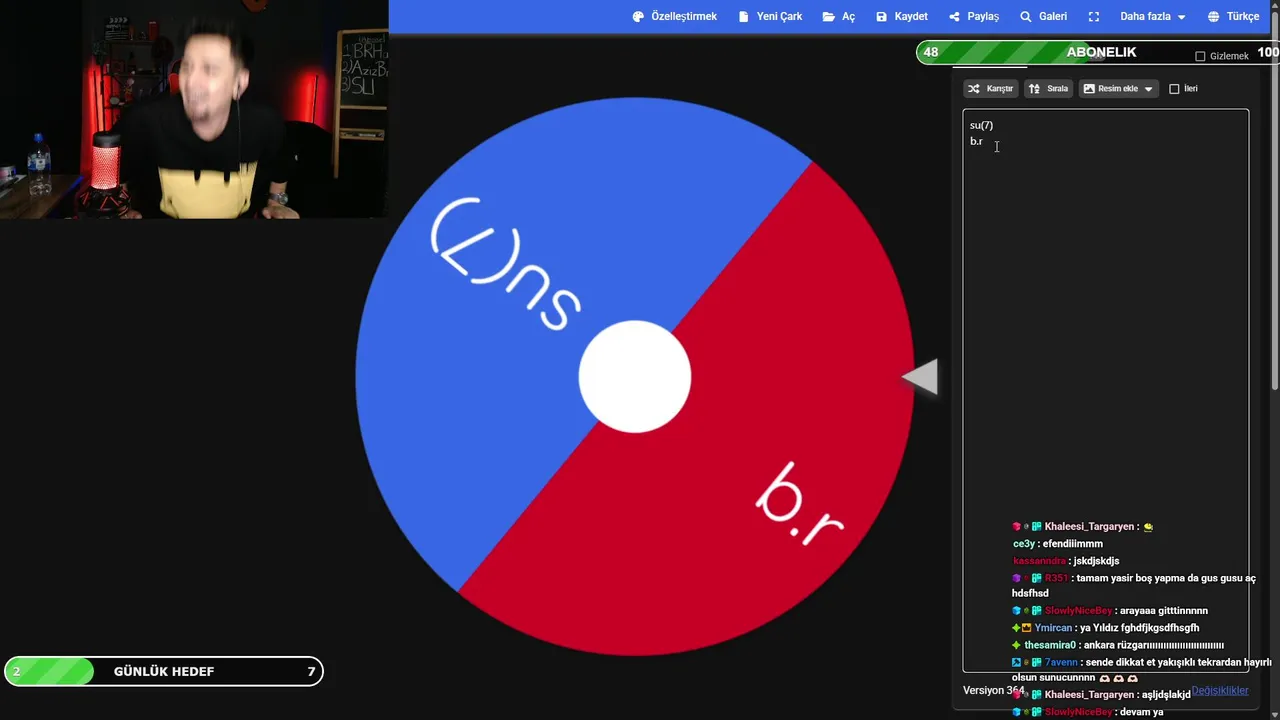
Task: Open the Aç menu item
Action: pos(838,16)
